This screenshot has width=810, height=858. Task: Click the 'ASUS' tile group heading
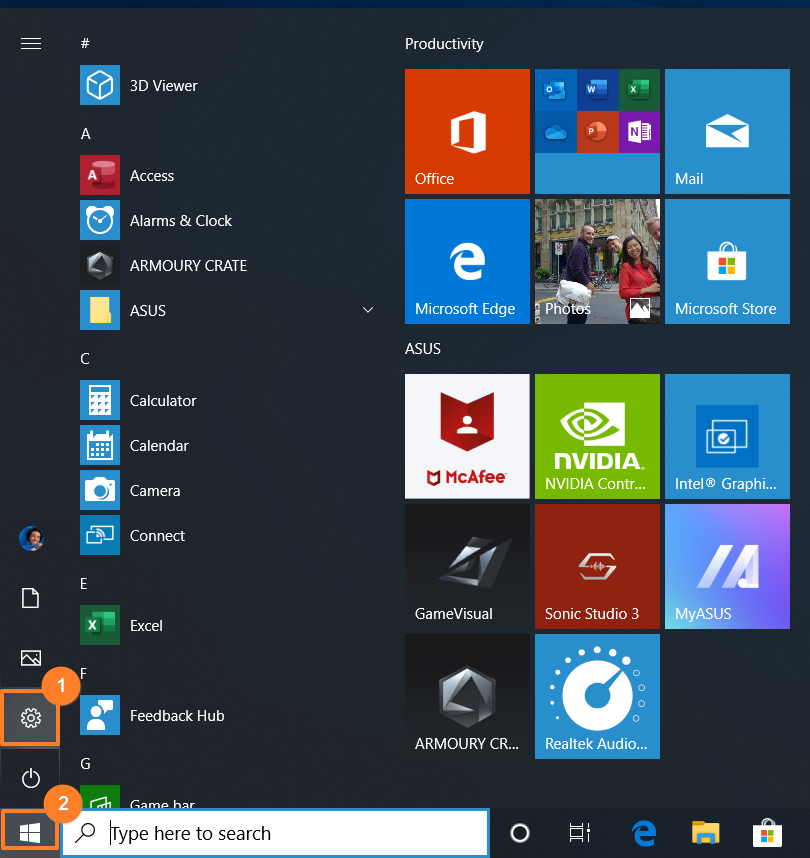[x=423, y=349]
